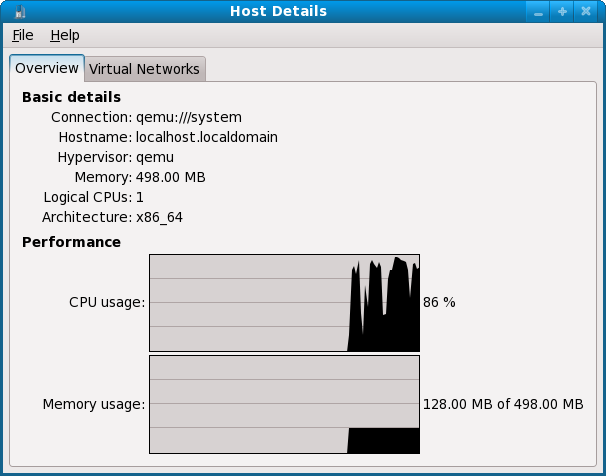Click the Host Details window icon
606x476 pixels.
[19, 11]
